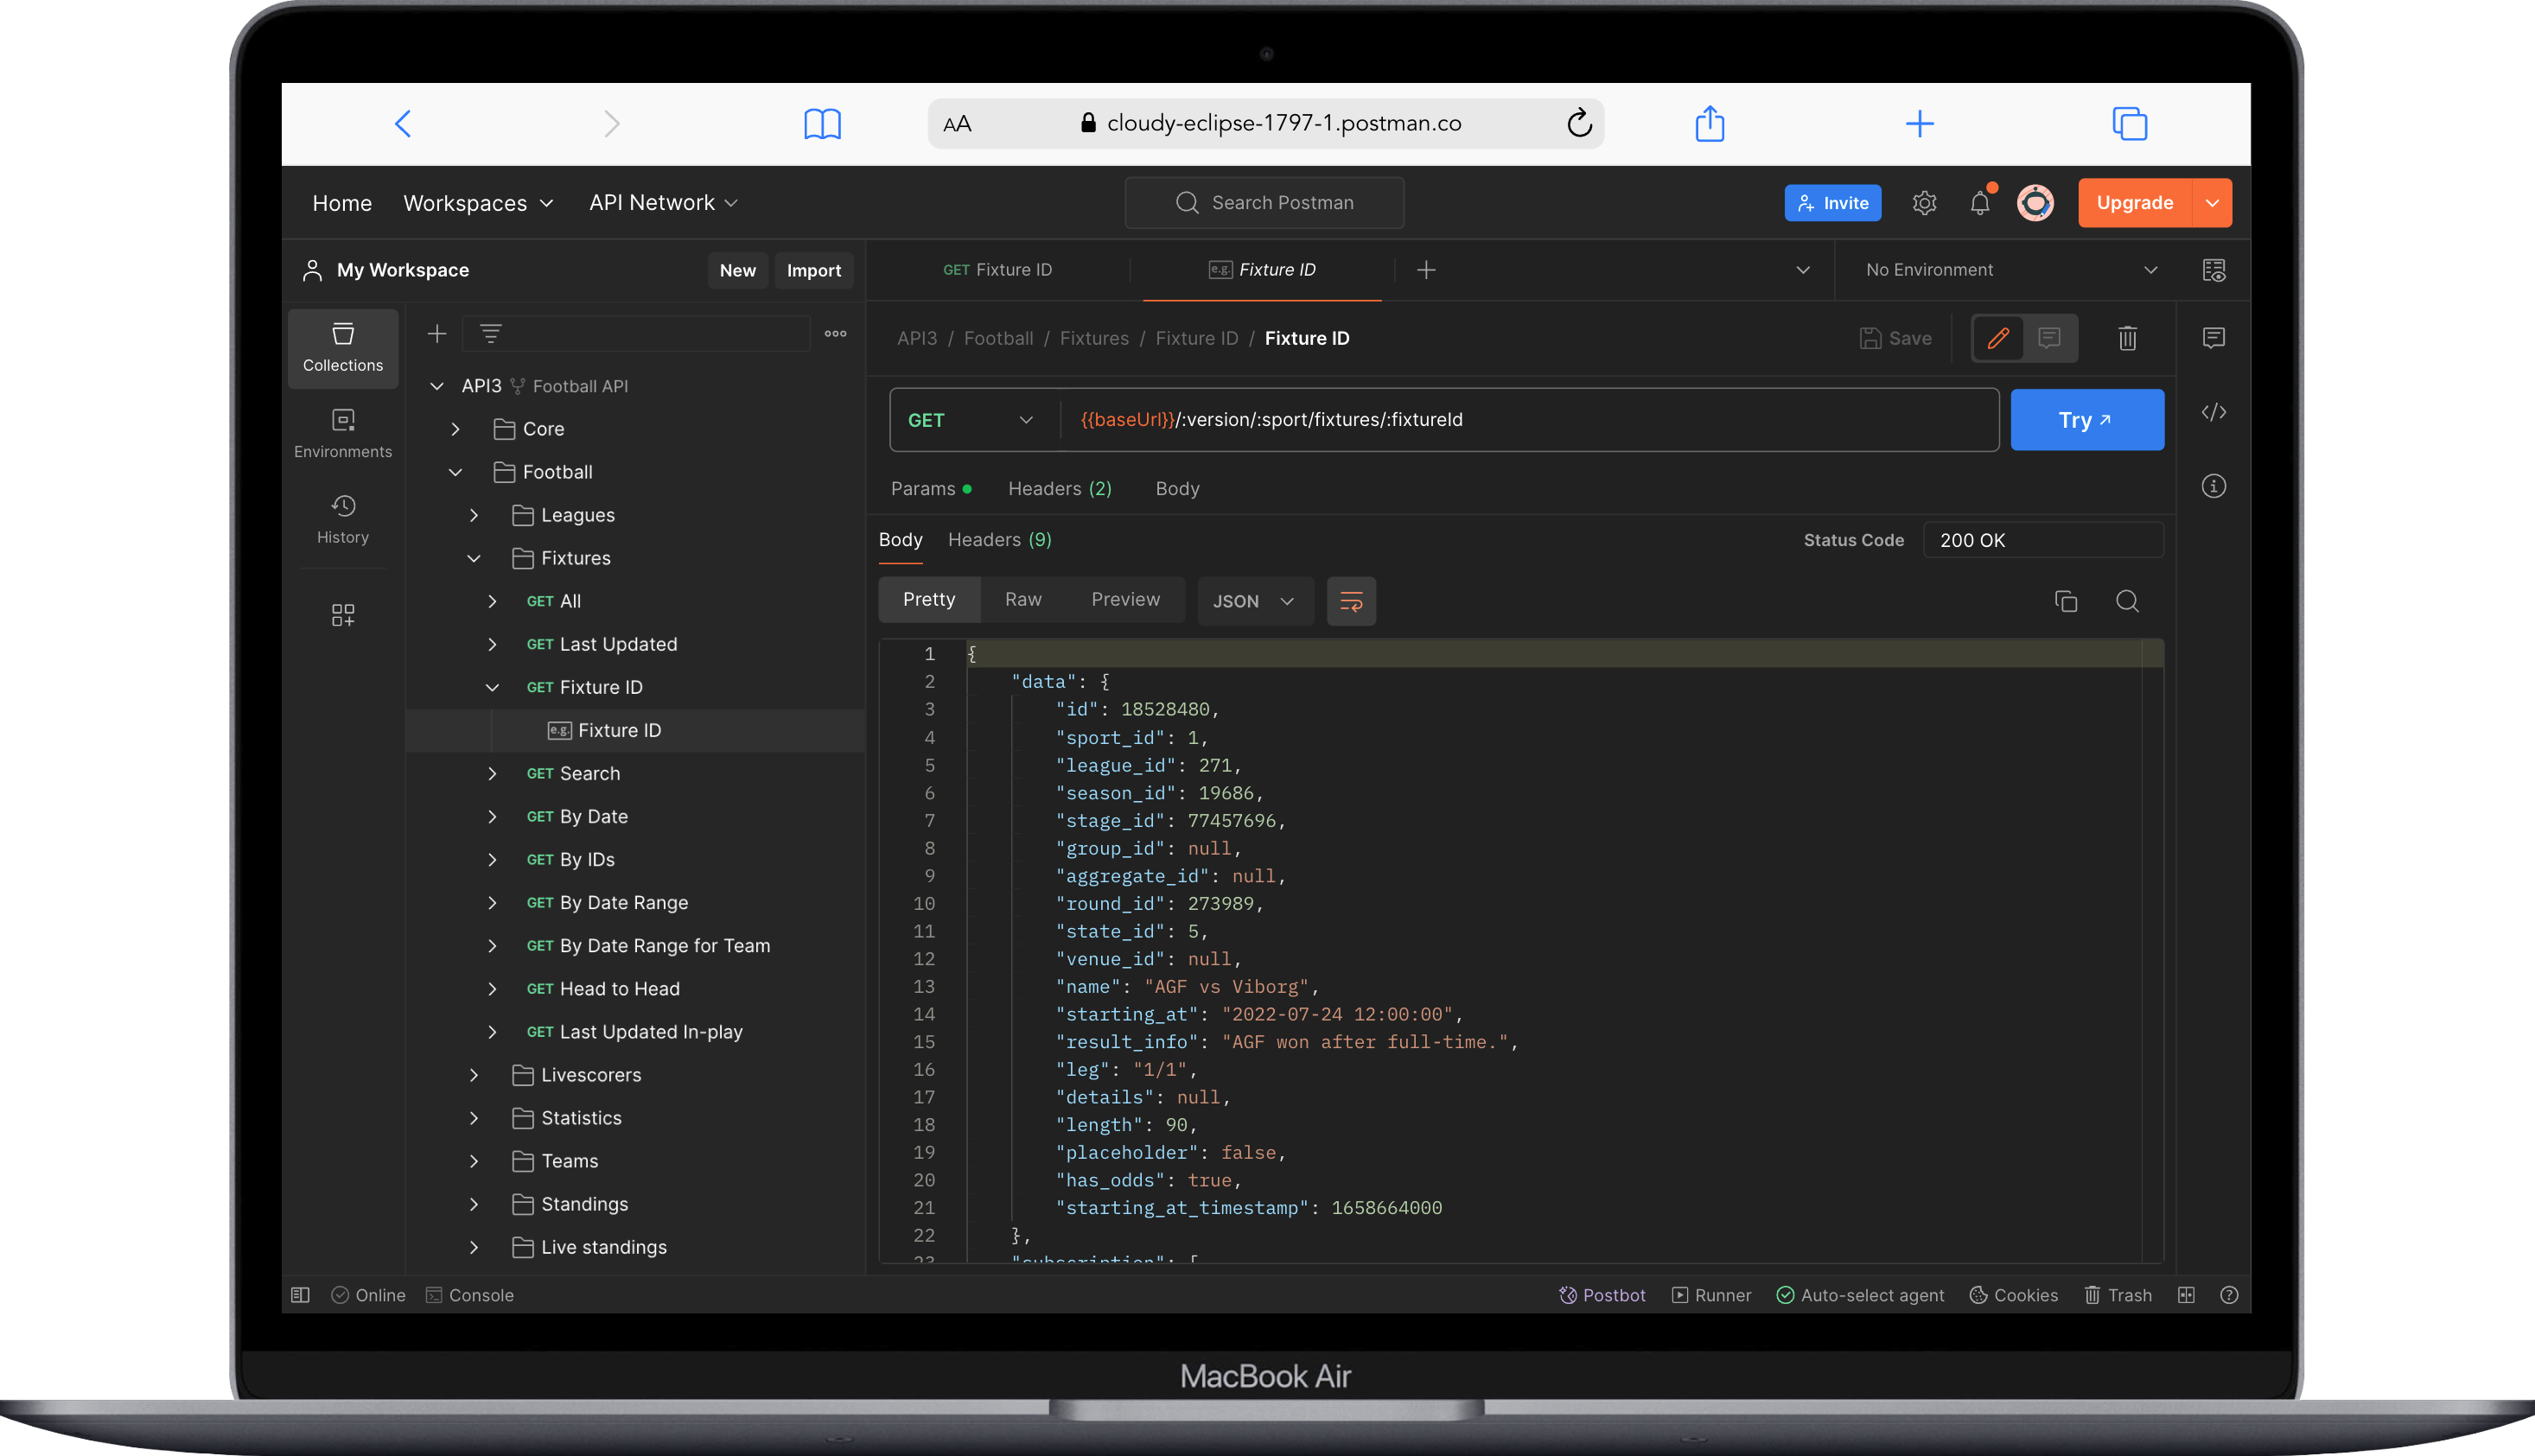Search within the response body
Screen dimensions: 2535x1456
click(x=2127, y=601)
